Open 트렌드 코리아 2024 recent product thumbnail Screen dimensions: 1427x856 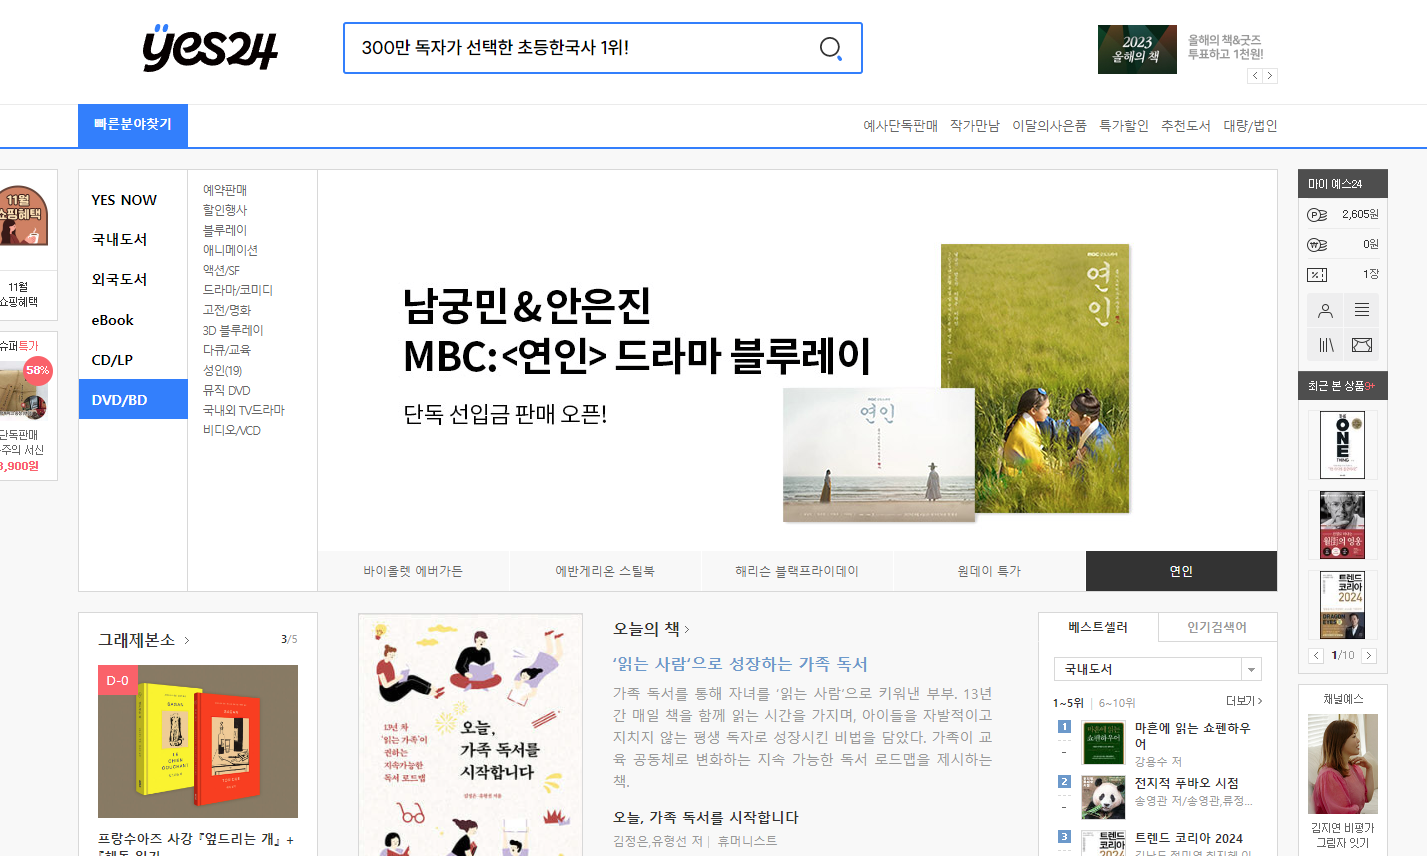(x=1342, y=605)
